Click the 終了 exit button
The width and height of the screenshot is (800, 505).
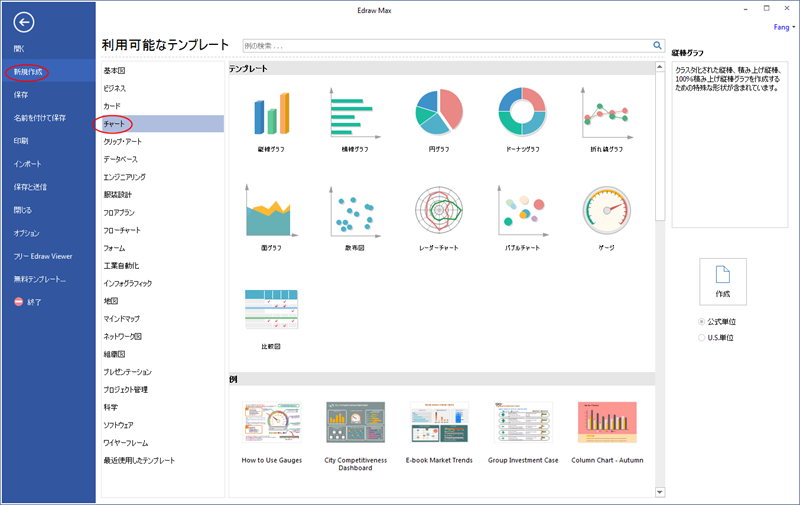click(x=28, y=302)
